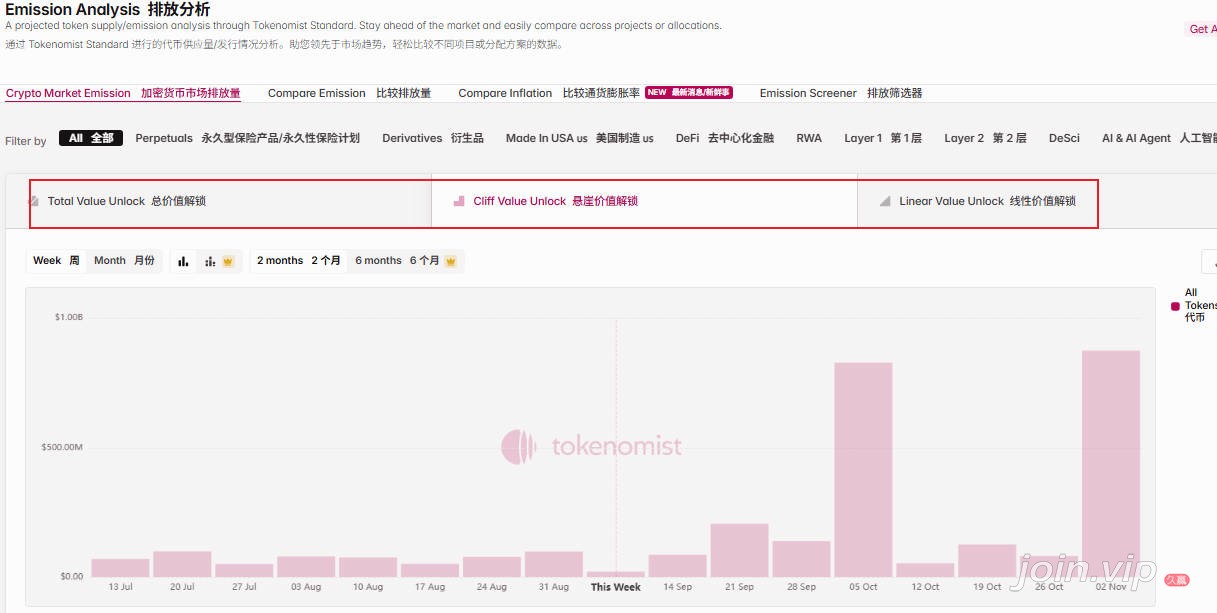Viewport: 1217px width, 613px height.
Task: Click the tall 02 Nov bar
Action: coord(1112,464)
